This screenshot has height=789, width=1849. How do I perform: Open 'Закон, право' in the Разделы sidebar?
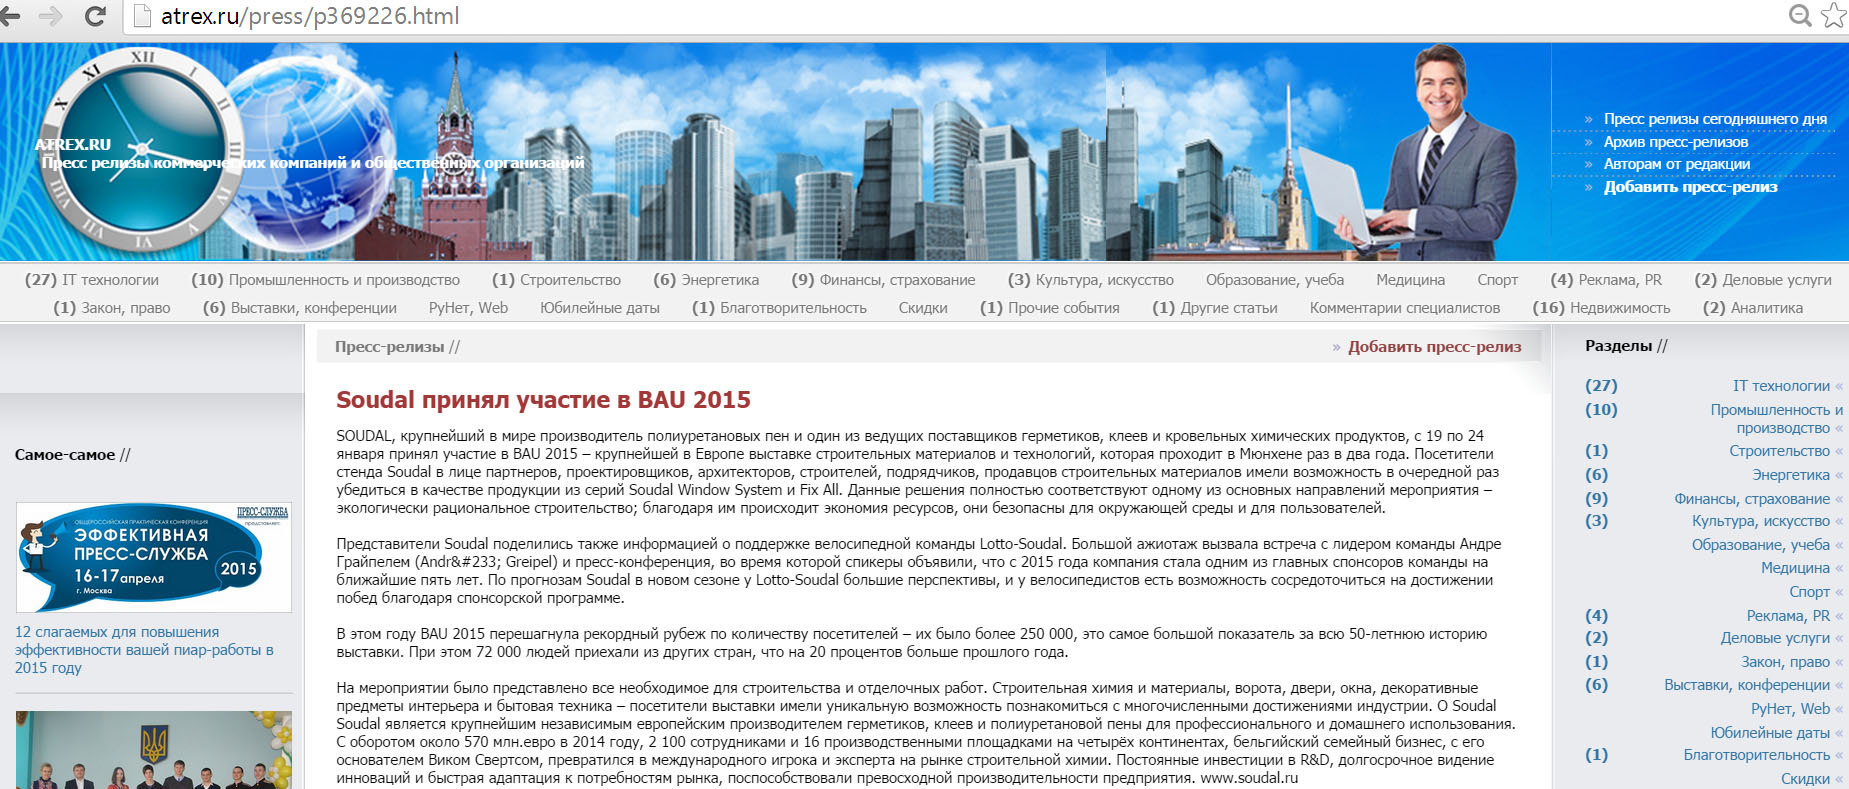(1785, 662)
